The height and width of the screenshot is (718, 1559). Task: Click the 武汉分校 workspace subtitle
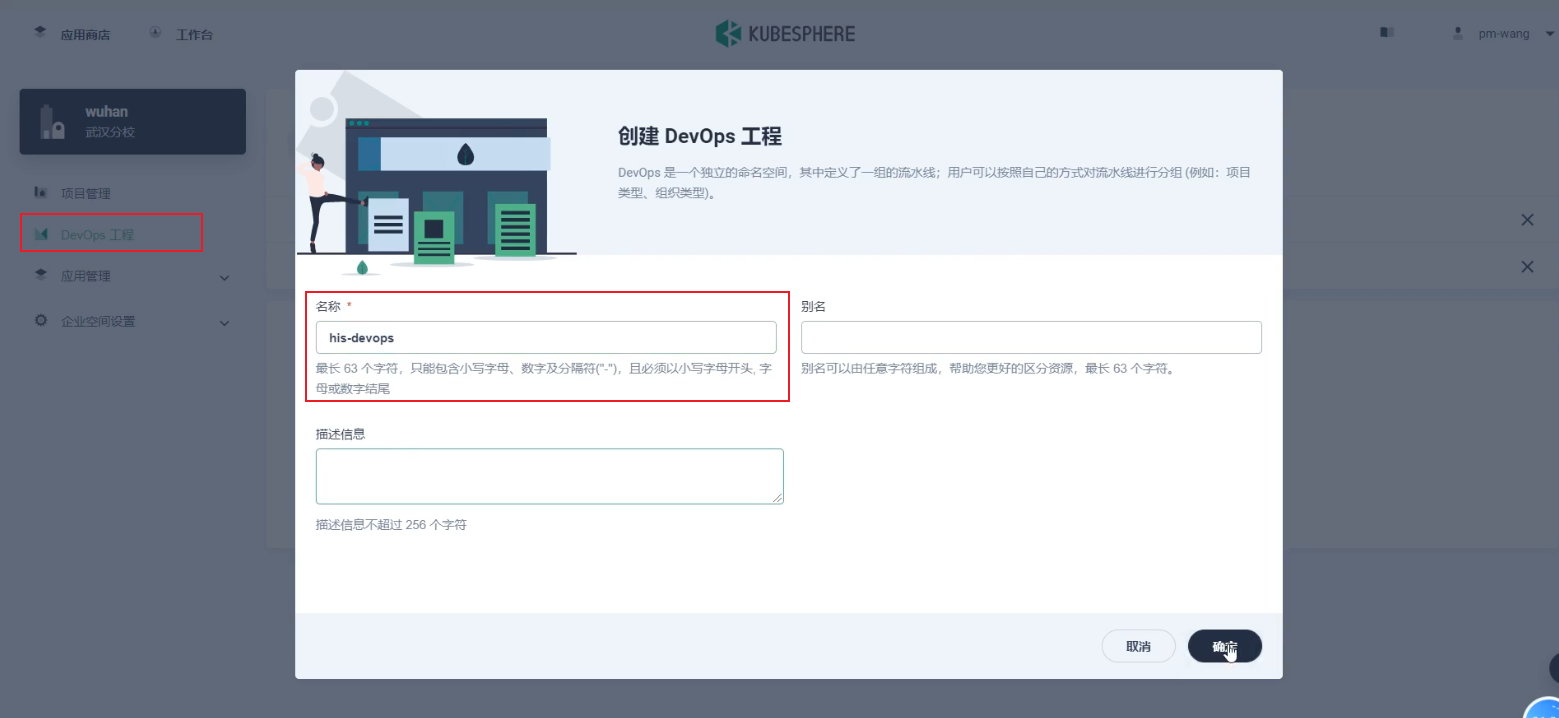pyautogui.click(x=110, y=132)
